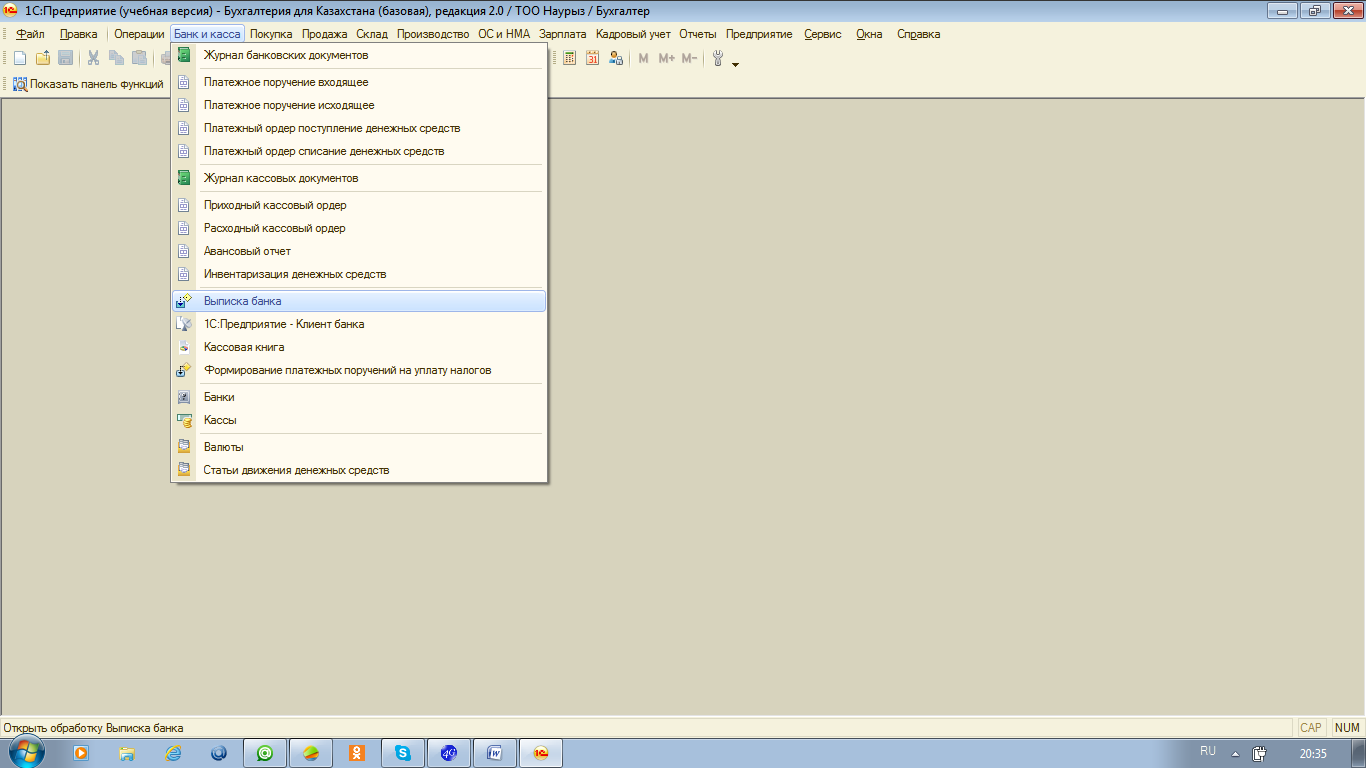This screenshot has height=768, width=1366.
Task: Open the Производство menu
Action: pos(433,34)
